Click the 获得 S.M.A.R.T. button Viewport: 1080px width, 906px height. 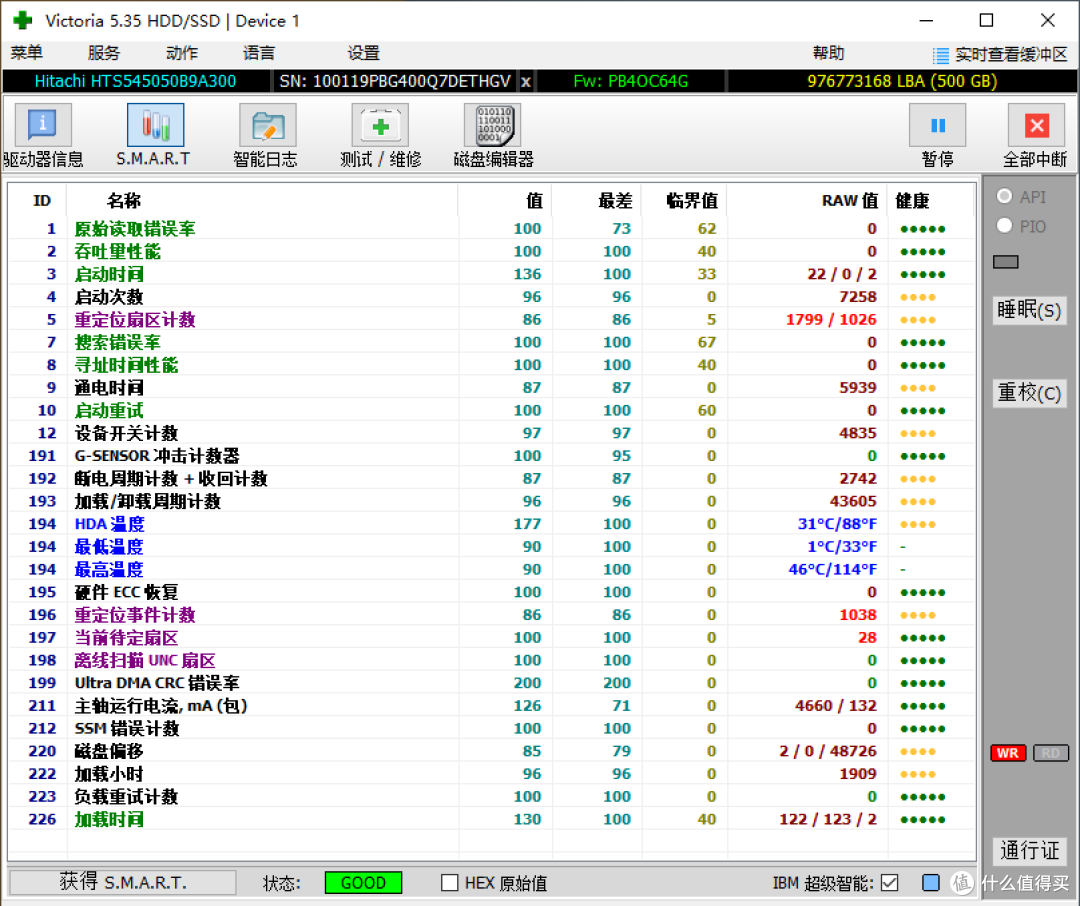pos(123,883)
